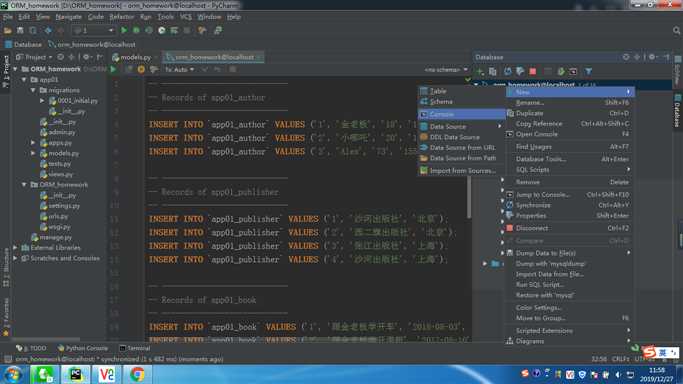The height and width of the screenshot is (384, 683).
Task: Expand the models.py node
Action: 33,153
